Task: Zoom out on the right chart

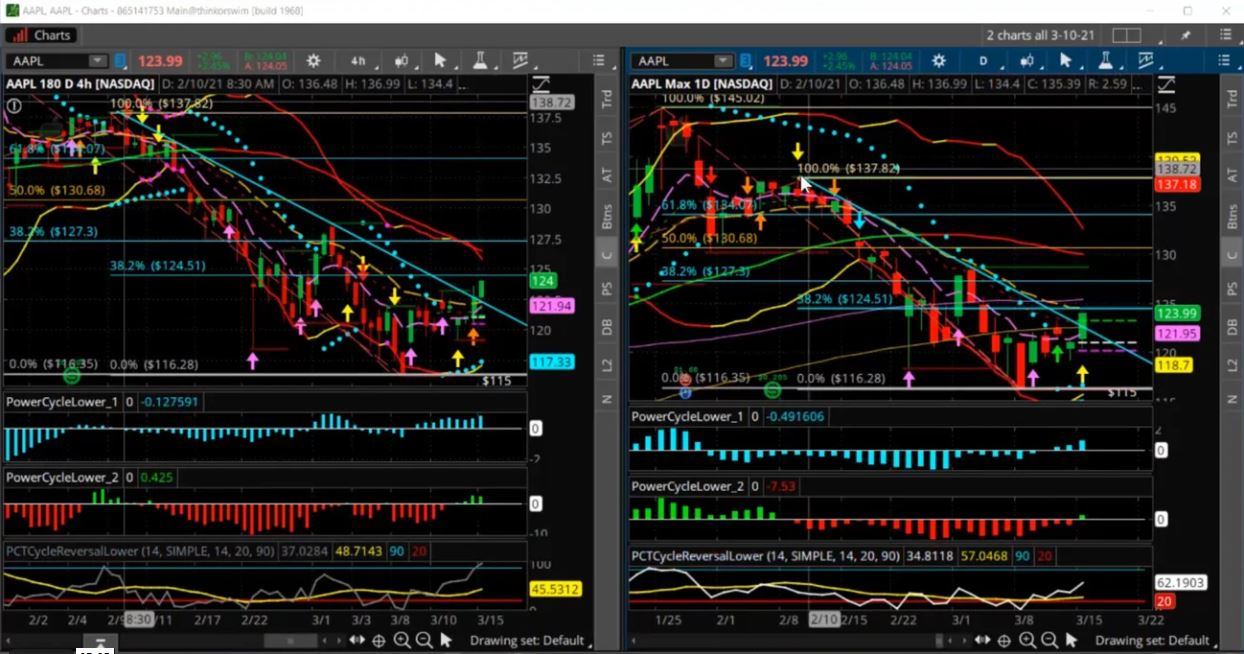Action: tap(1050, 640)
